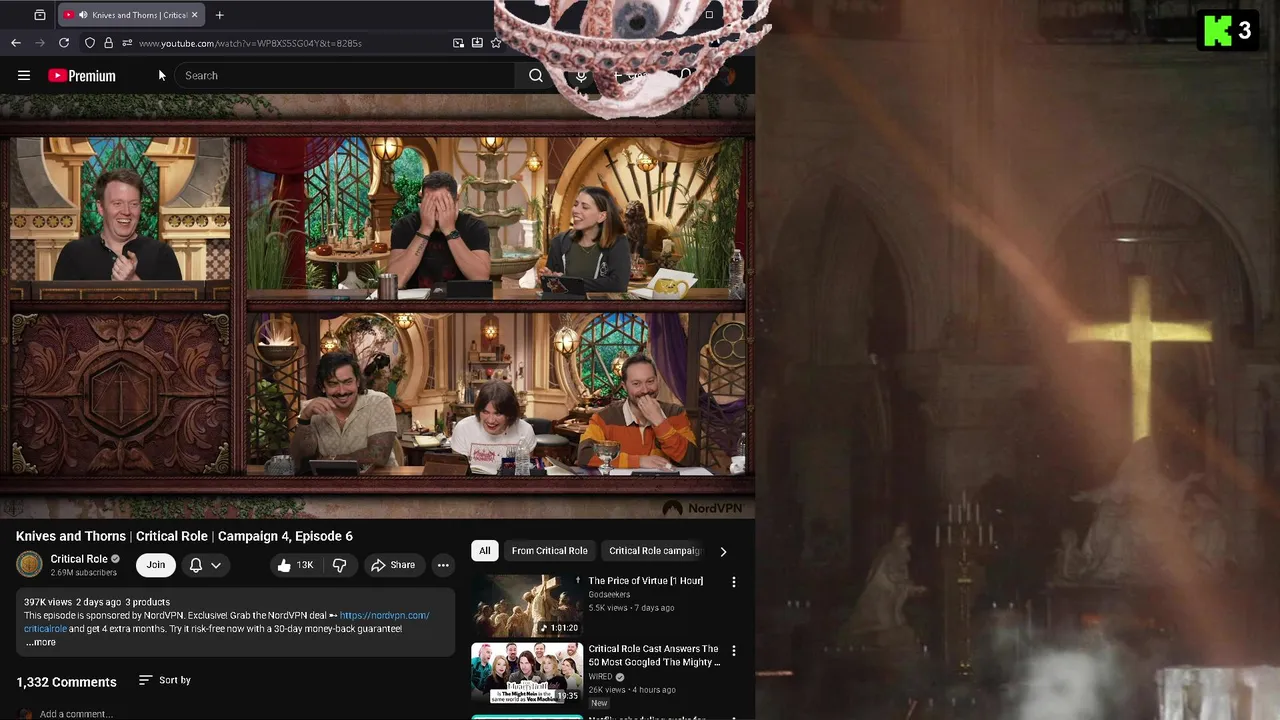Click 2.69M subscribers text
This screenshot has width=1280, height=720.
click(84, 573)
